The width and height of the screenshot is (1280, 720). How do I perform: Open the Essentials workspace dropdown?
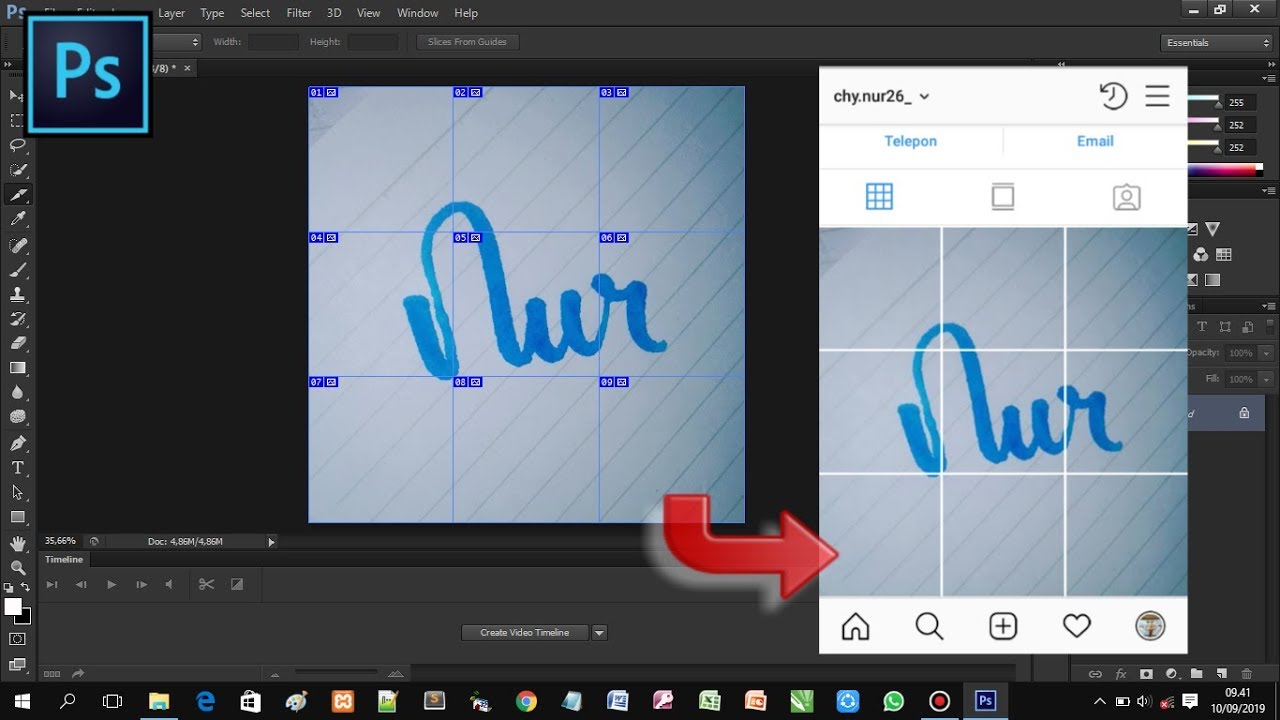1217,42
